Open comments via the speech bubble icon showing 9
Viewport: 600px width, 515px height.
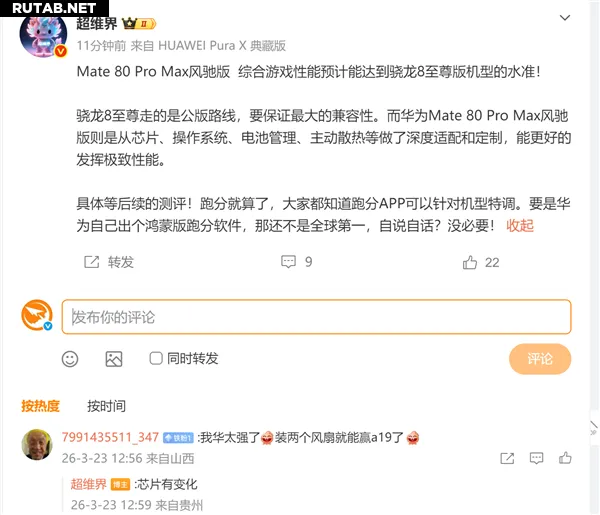289,262
